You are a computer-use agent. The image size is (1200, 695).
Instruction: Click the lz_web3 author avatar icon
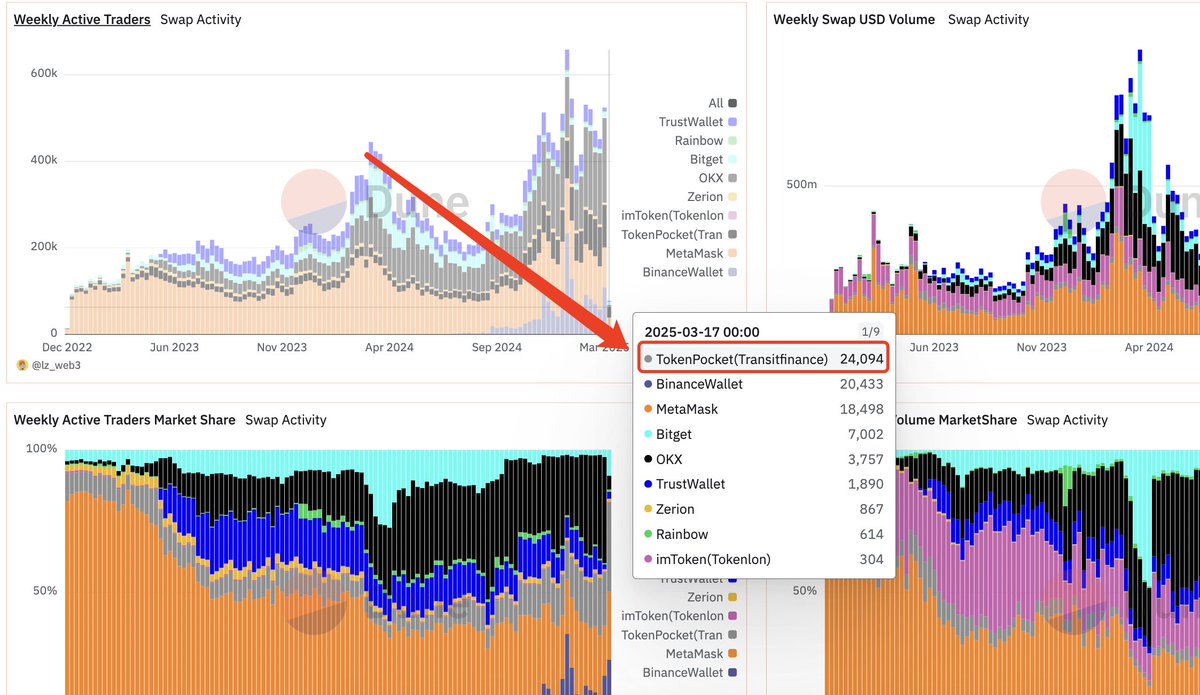point(22,366)
